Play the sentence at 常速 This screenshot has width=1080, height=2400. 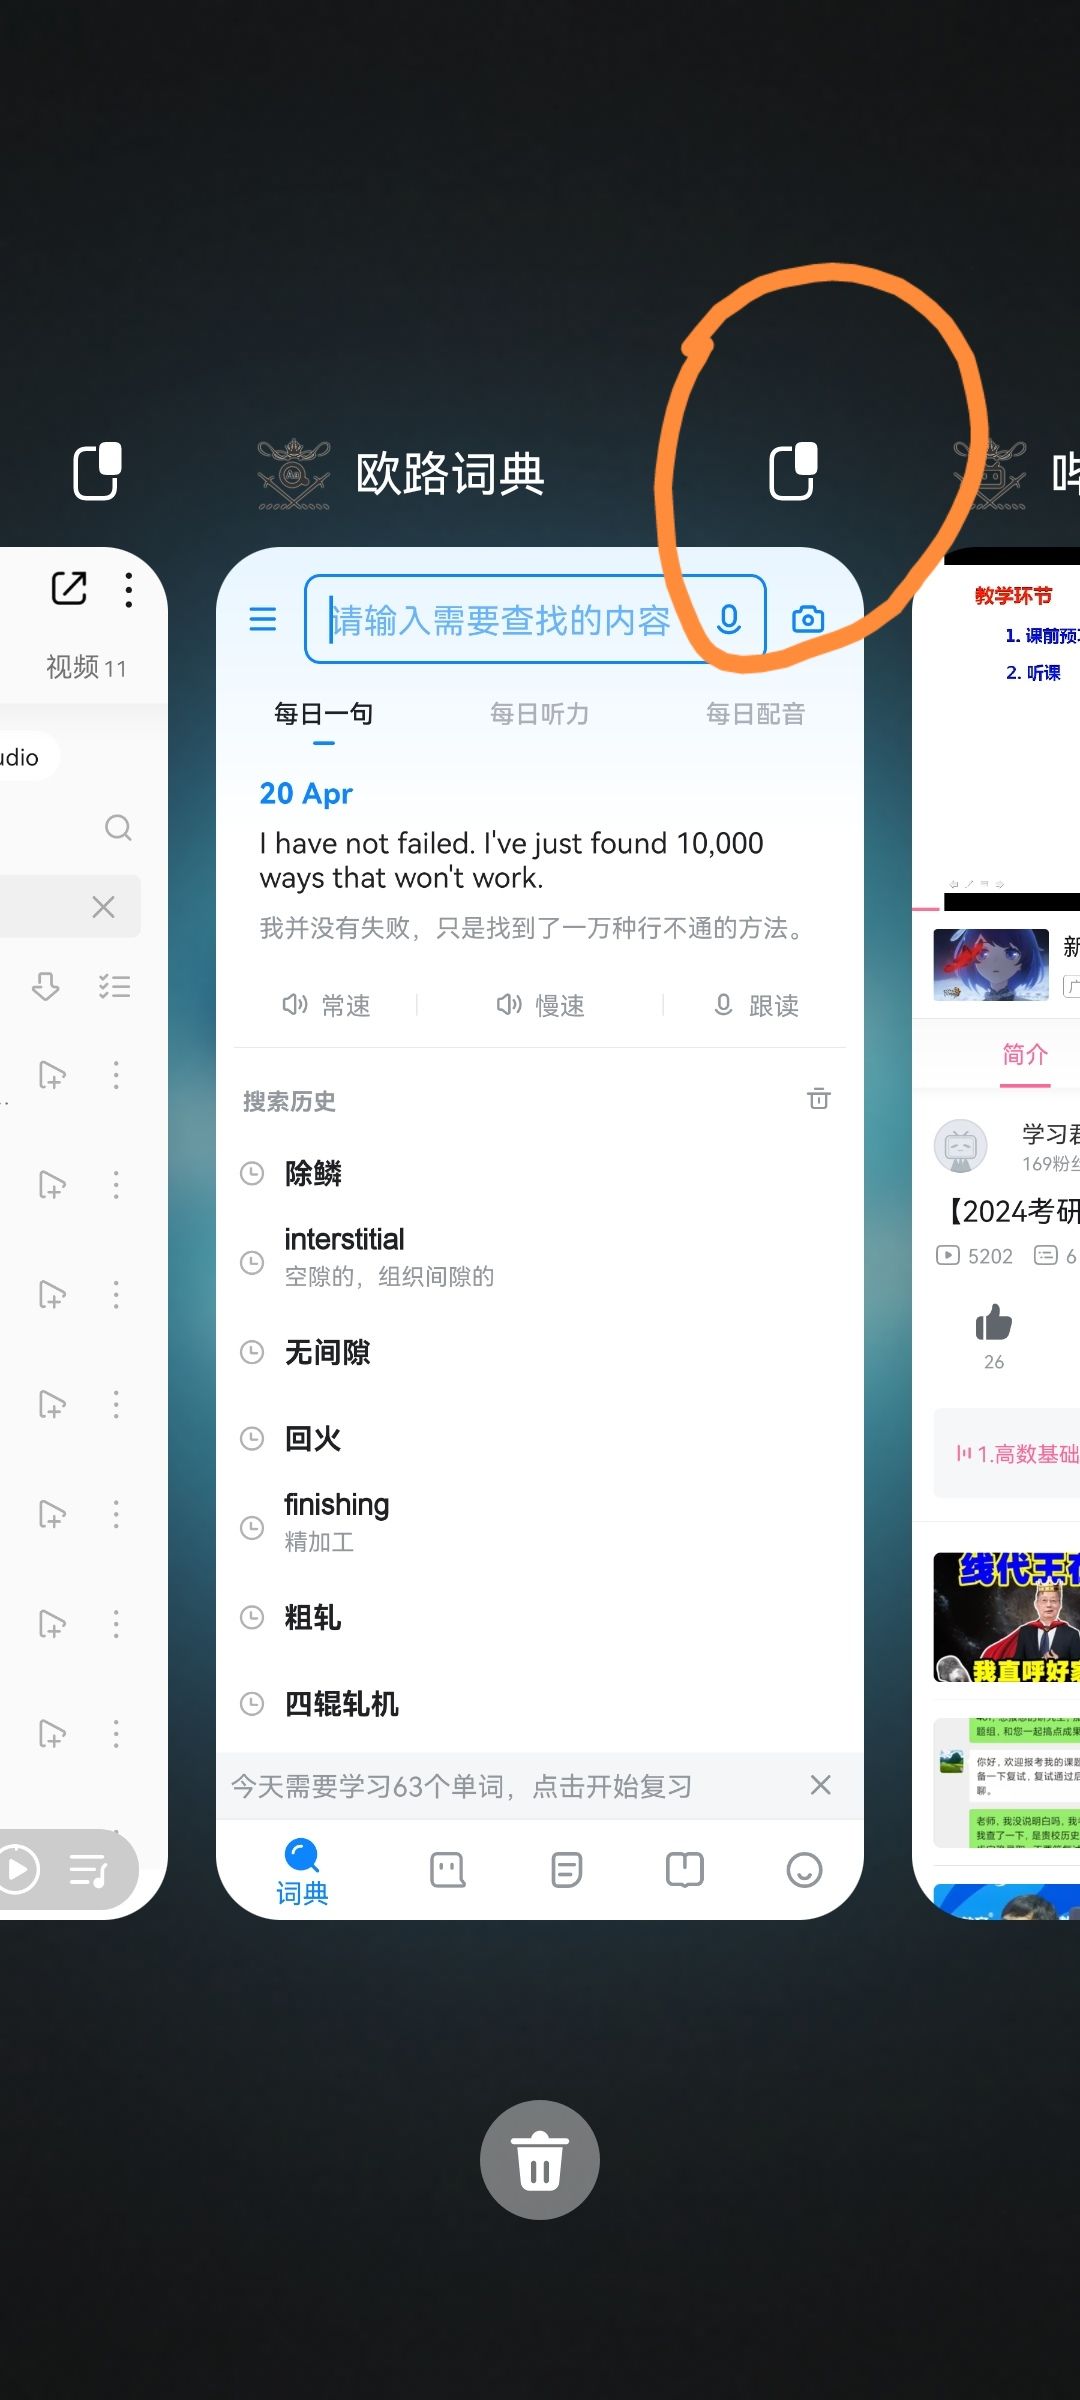326,1005
